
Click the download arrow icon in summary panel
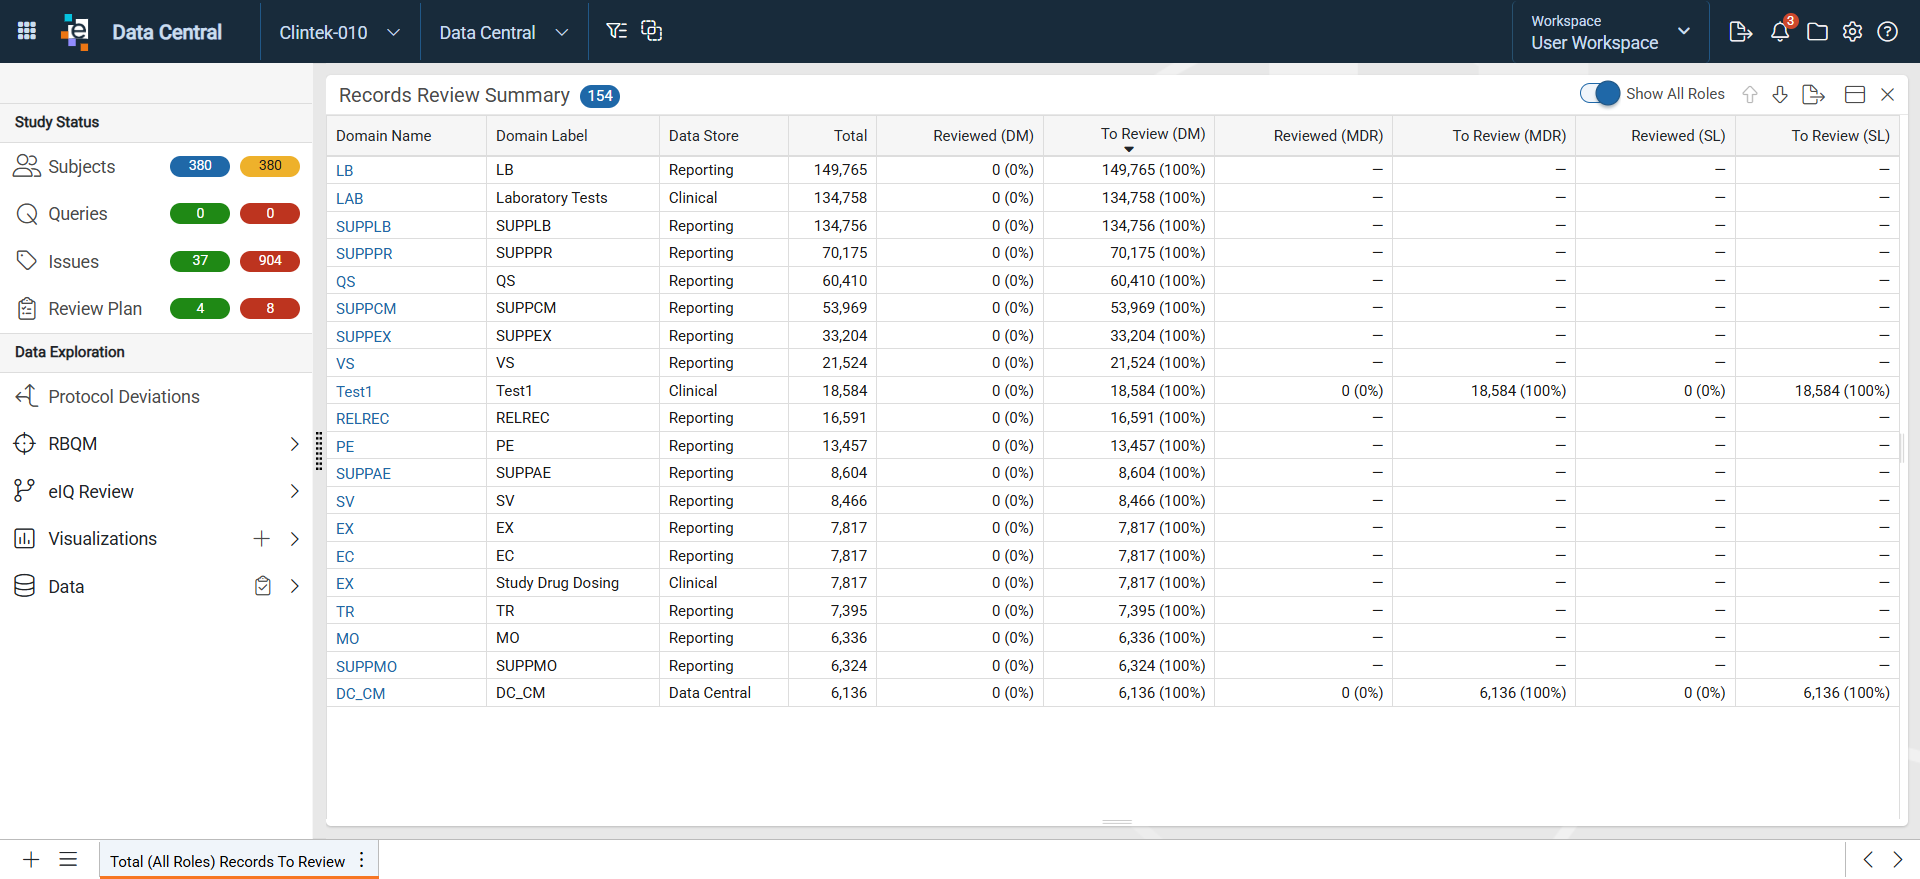point(1780,94)
